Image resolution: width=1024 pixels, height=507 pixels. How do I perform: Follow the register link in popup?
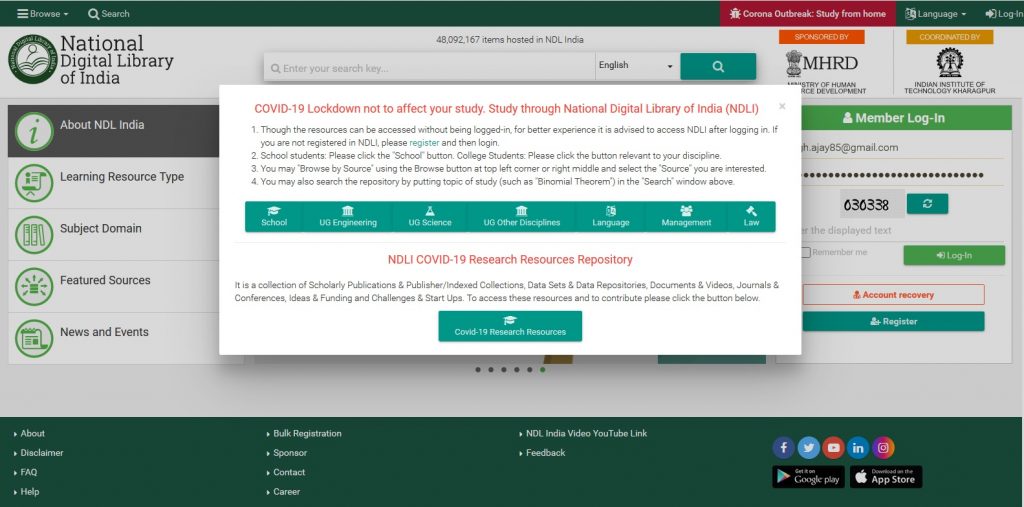[x=424, y=142]
